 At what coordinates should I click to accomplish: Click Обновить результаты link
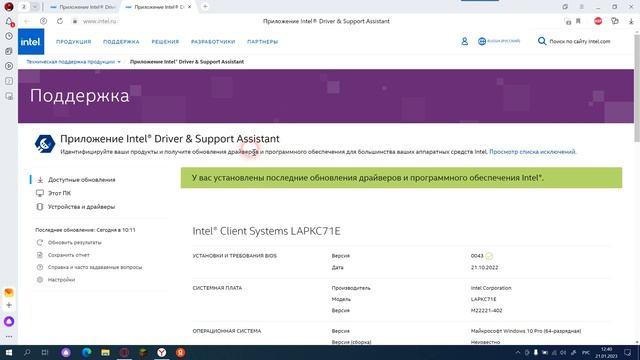pos(75,242)
